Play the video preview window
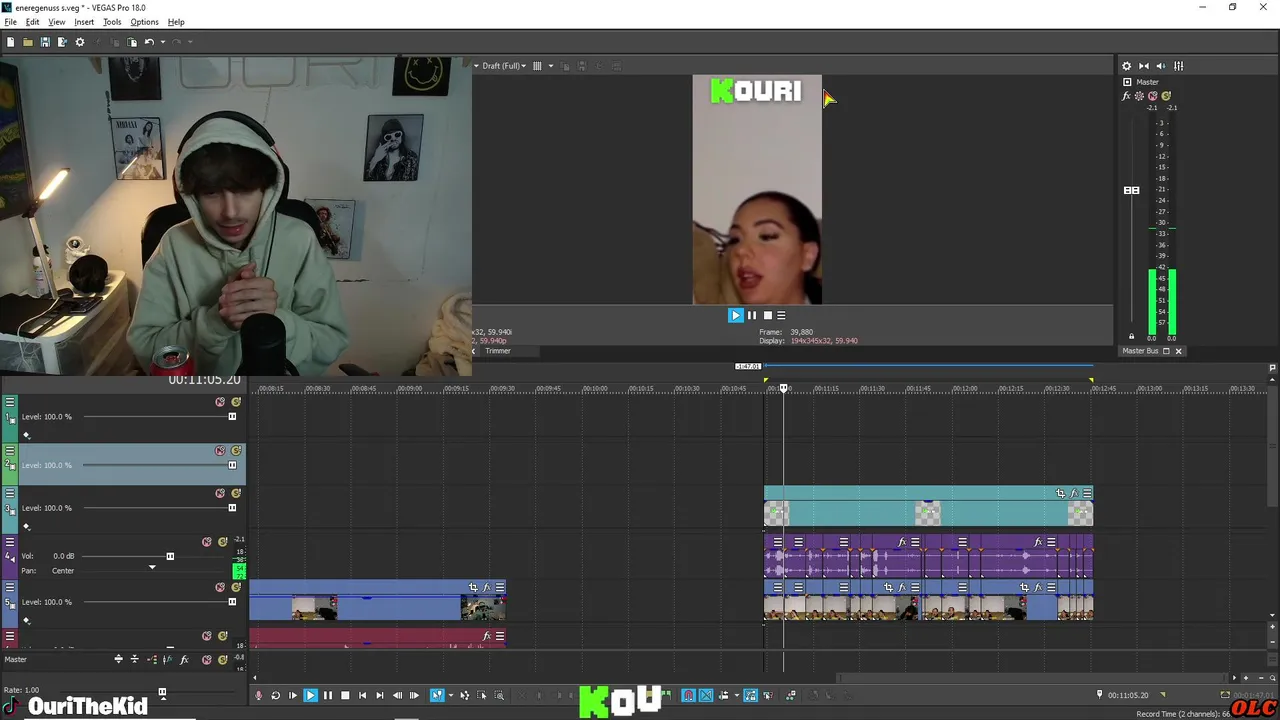Image resolution: width=1280 pixels, height=720 pixels. [735, 315]
